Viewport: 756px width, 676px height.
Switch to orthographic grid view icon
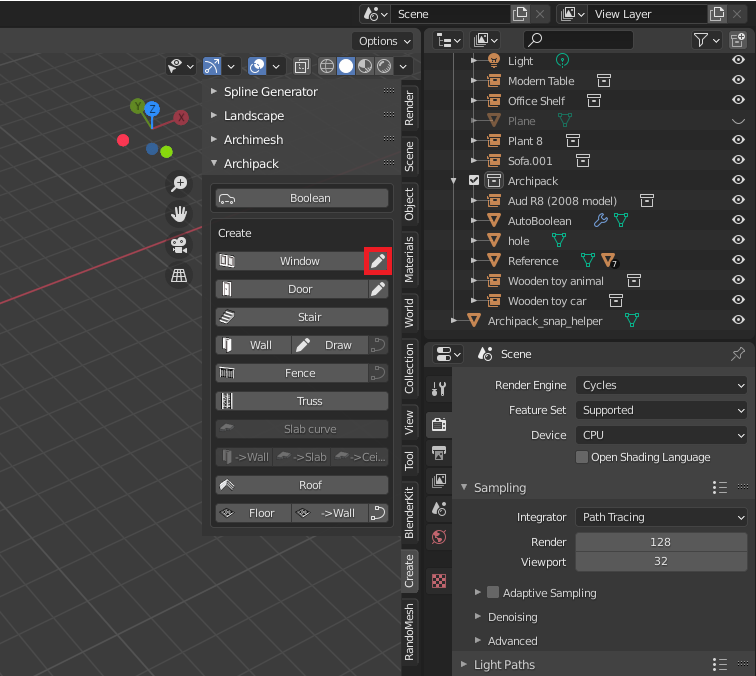[x=179, y=275]
